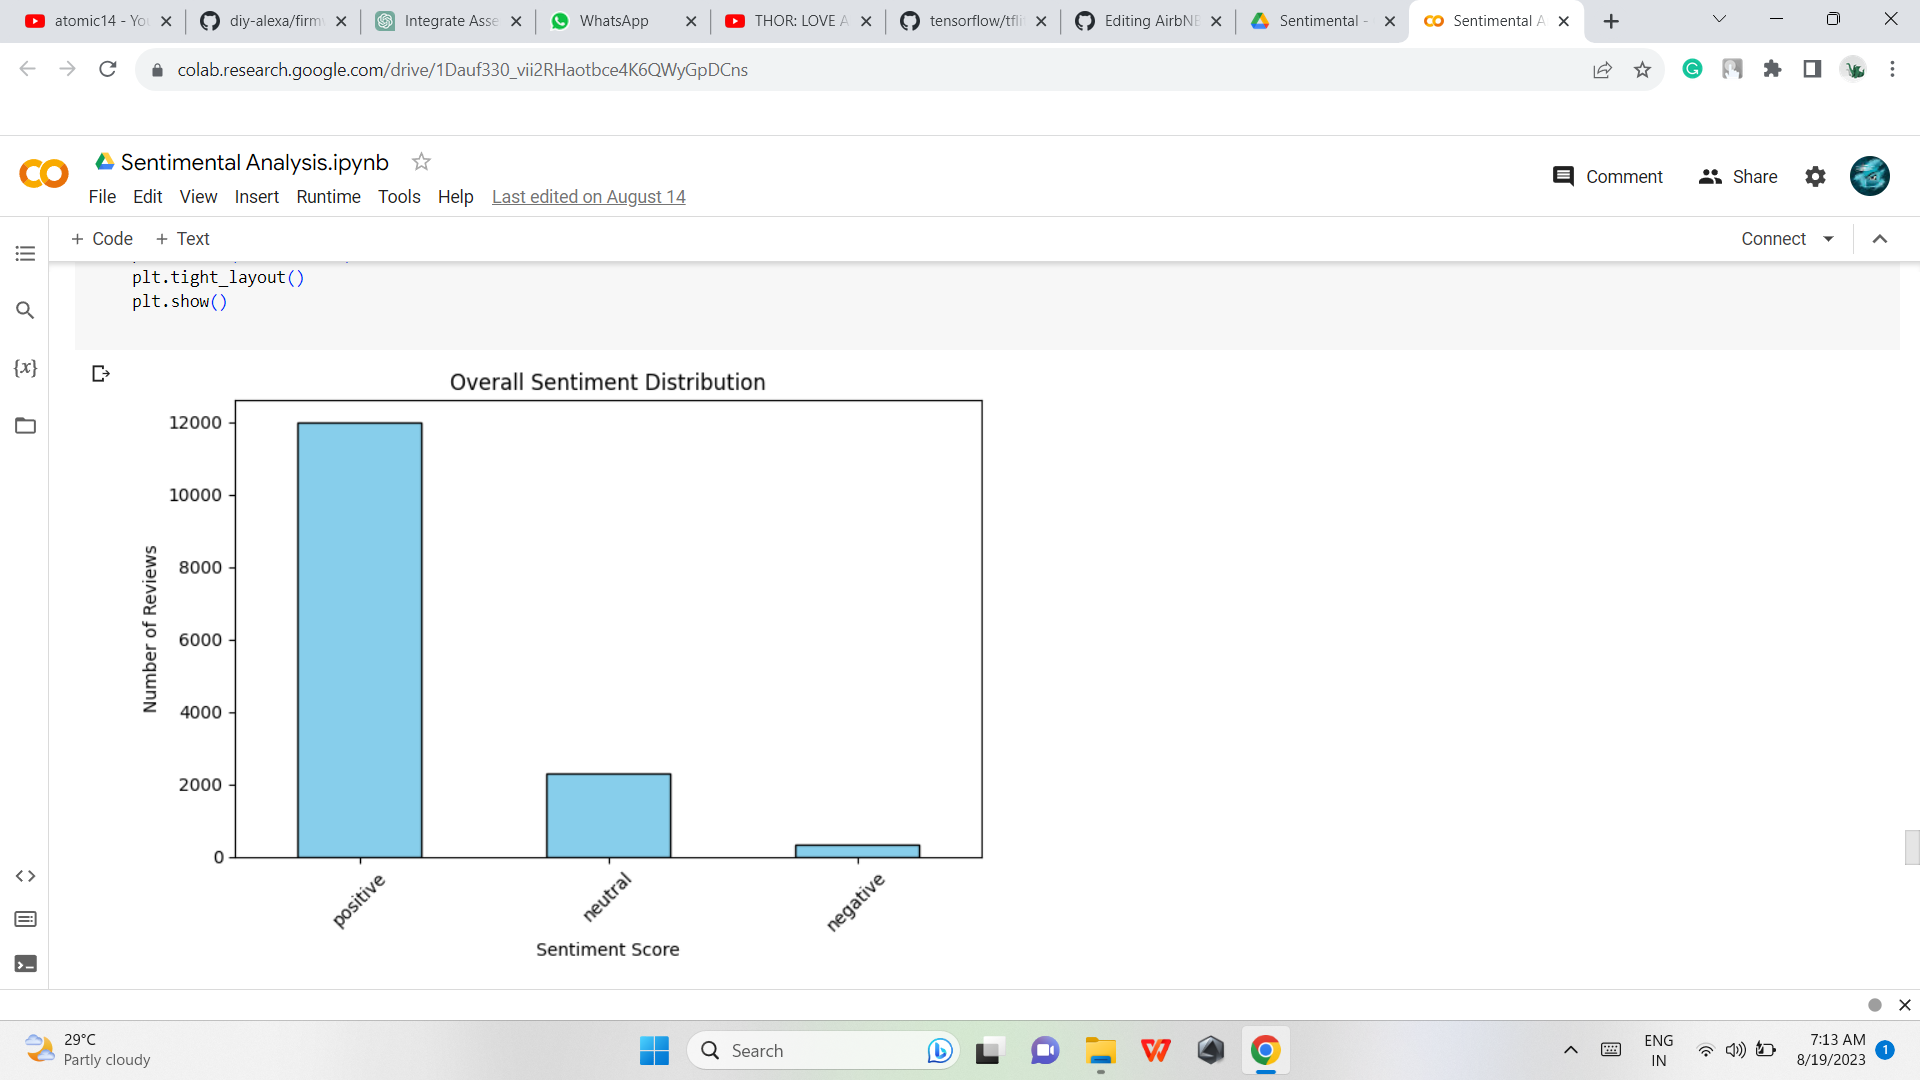Open the table of contents sidebar
The image size is (1920, 1080).
25,253
